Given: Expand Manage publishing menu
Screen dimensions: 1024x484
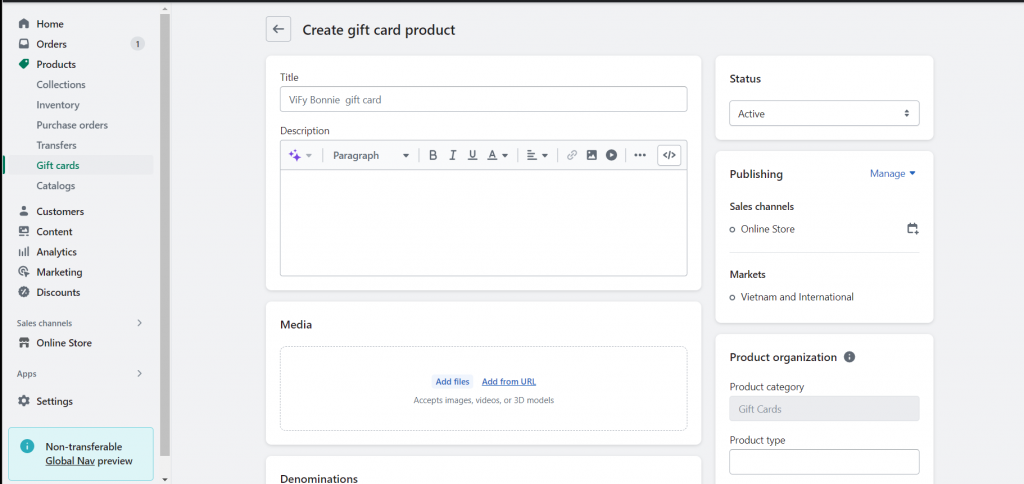Looking at the screenshot, I should 893,174.
